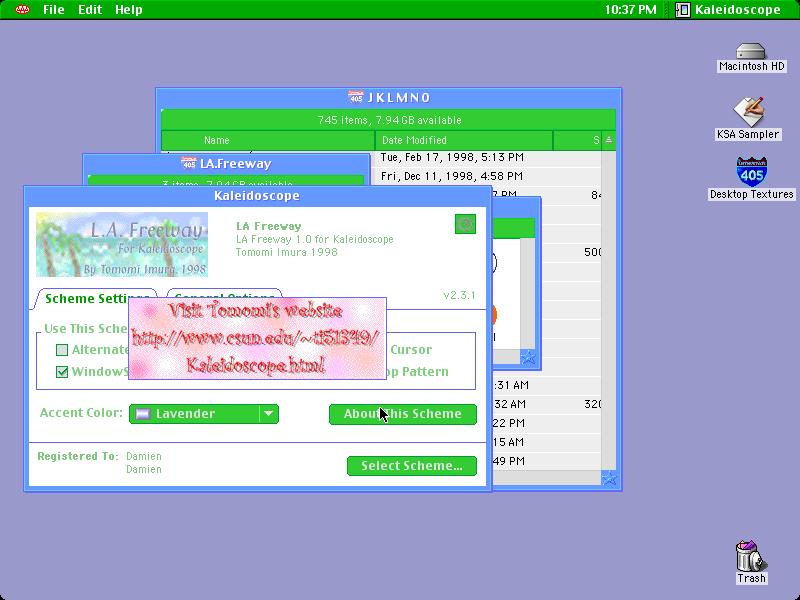Click the Select Scheme... button
This screenshot has height=600, width=800.
point(412,466)
